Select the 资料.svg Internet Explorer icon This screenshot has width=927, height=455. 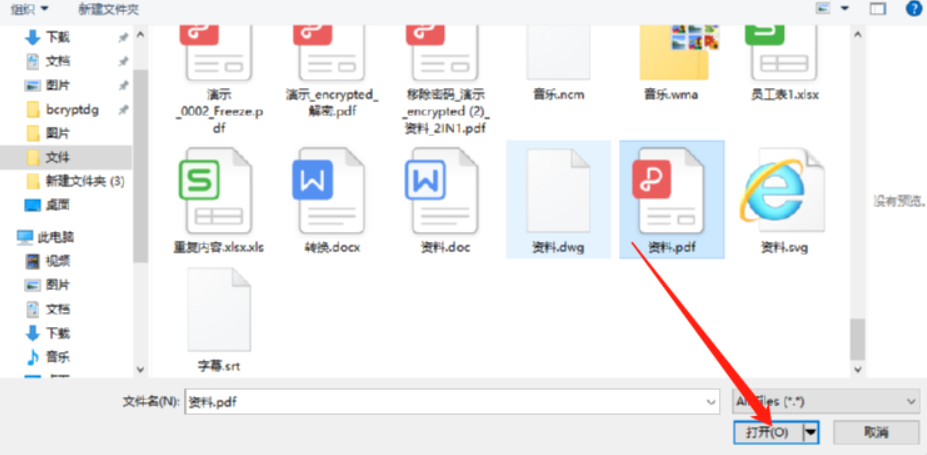pyautogui.click(x=780, y=191)
